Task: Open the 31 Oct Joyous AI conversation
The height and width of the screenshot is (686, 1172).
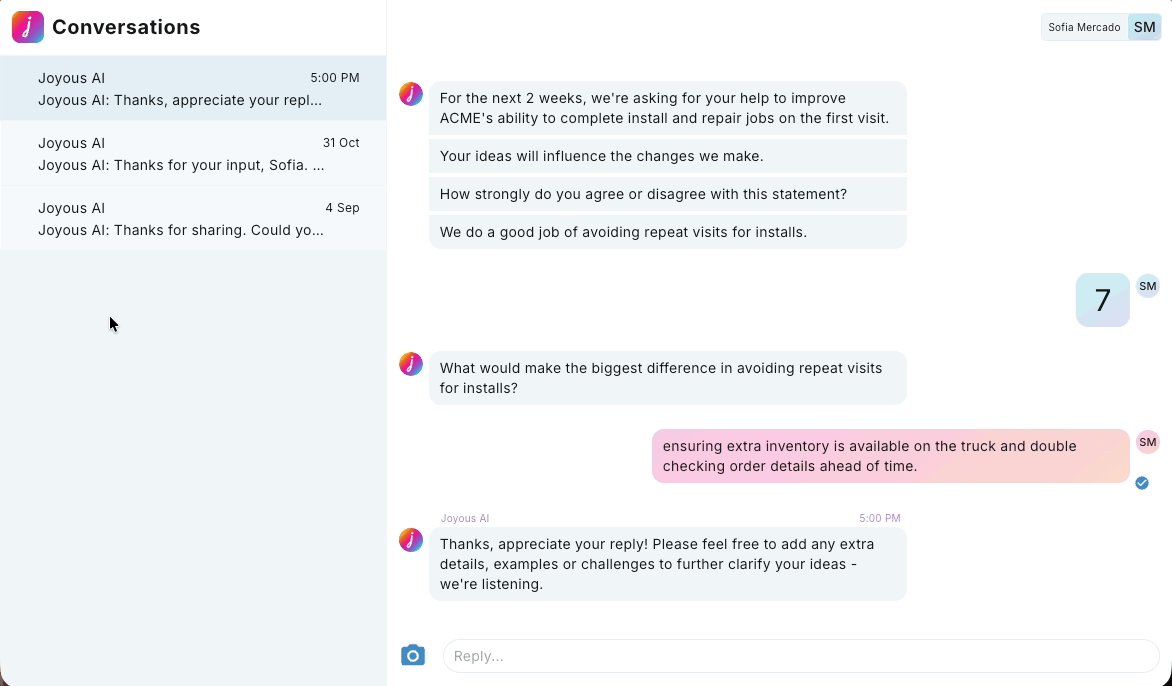Action: (193, 153)
